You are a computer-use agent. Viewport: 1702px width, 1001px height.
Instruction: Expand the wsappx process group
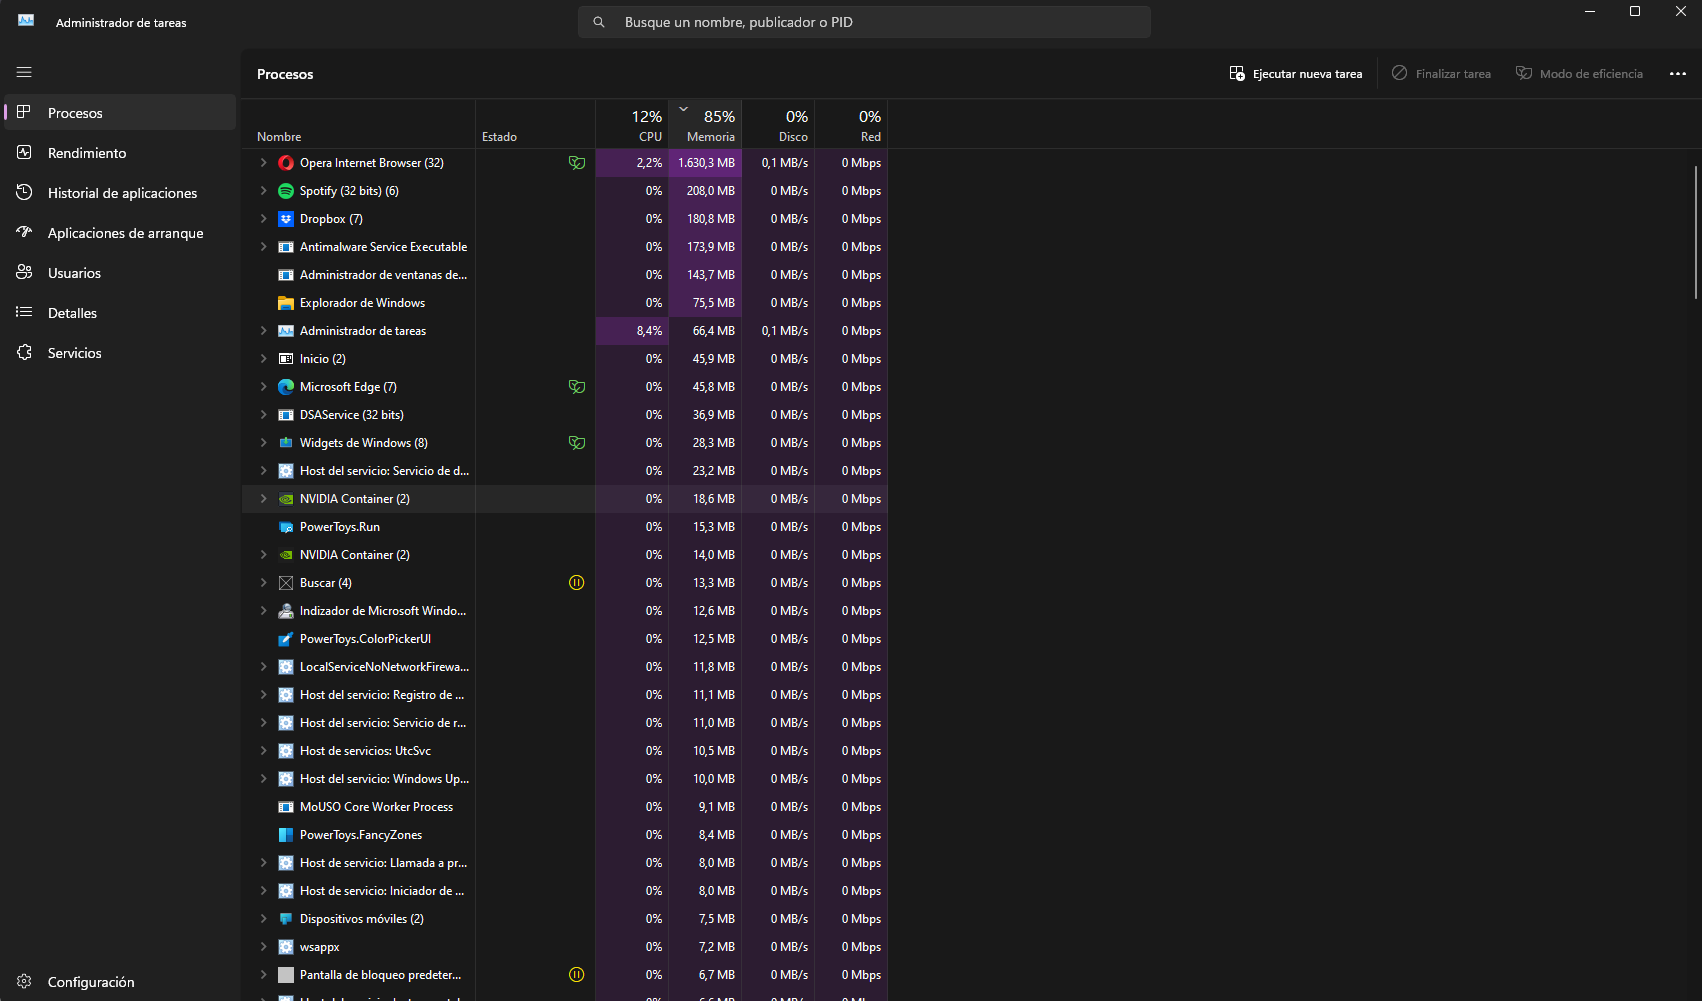pos(264,947)
